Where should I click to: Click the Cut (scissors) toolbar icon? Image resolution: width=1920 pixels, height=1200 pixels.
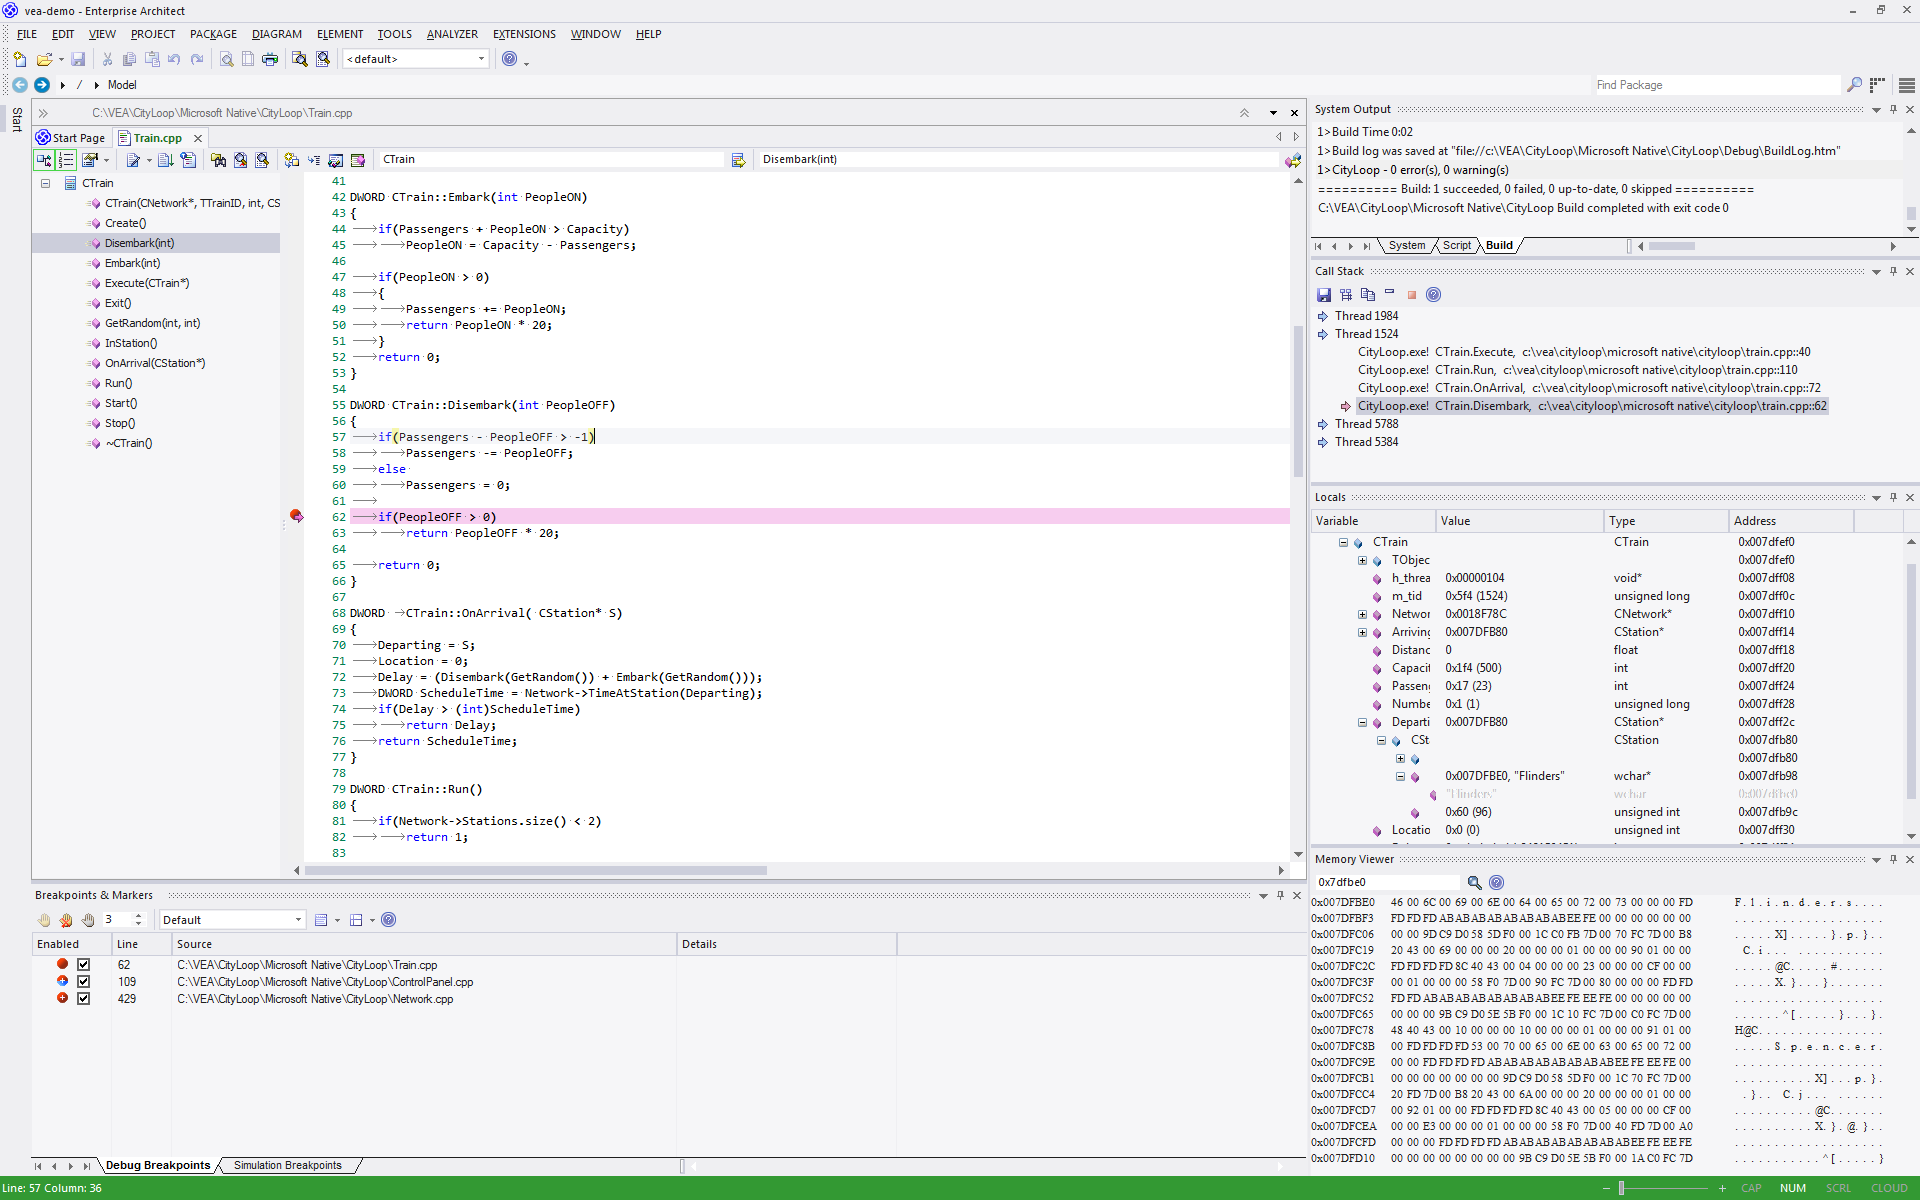coord(107,59)
